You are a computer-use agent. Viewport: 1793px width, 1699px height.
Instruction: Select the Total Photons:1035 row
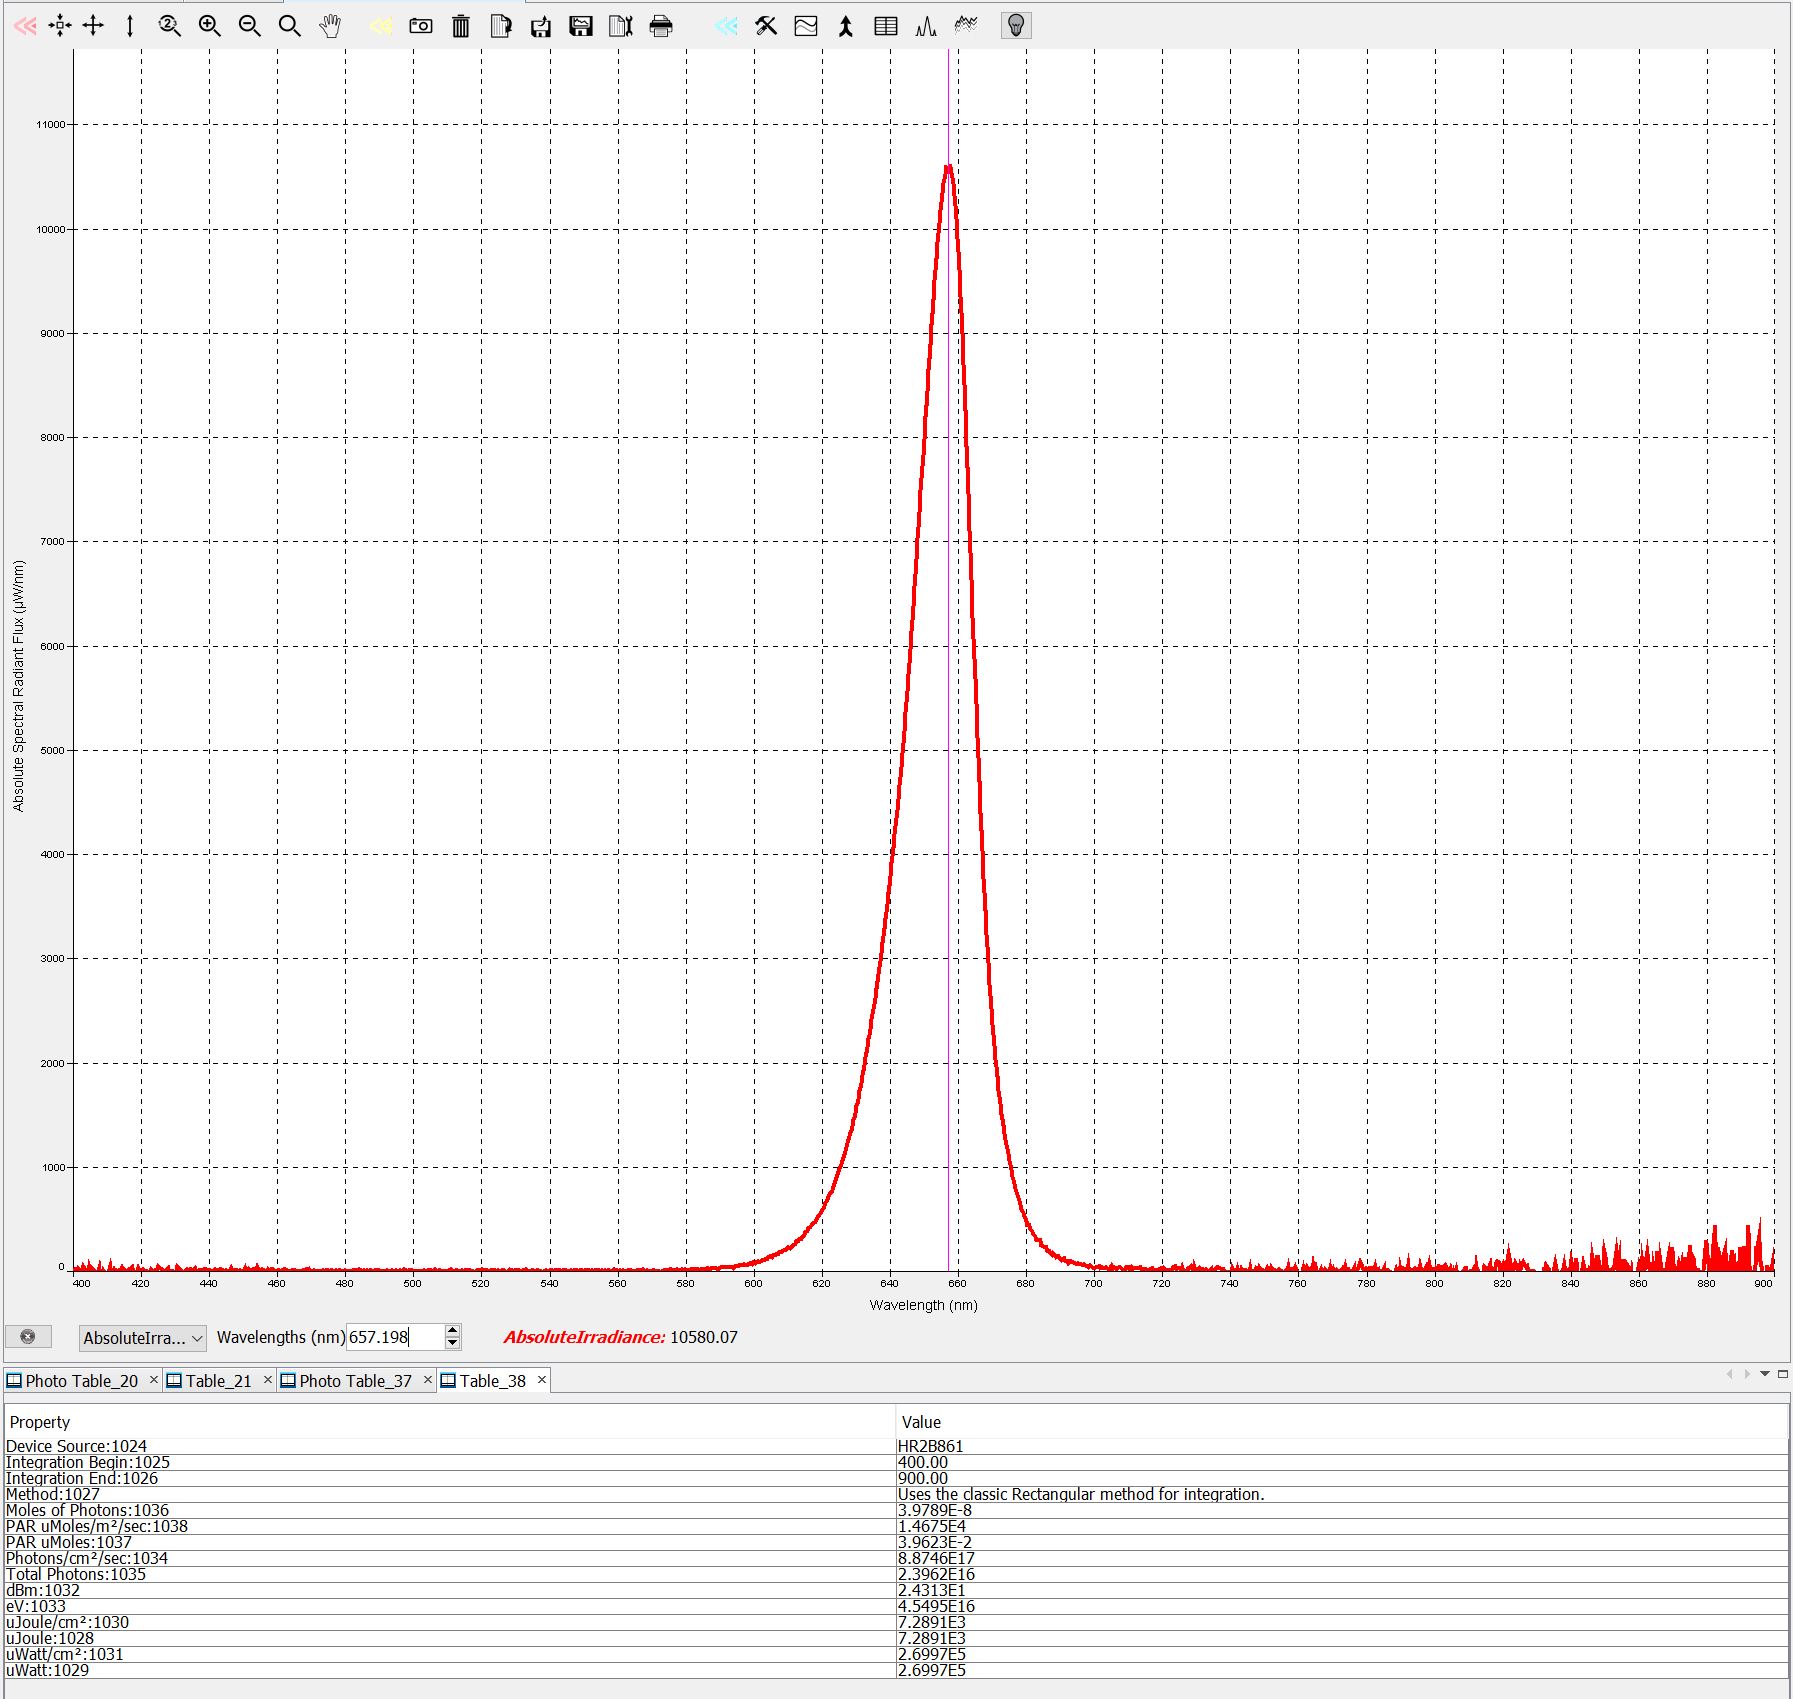point(896,1574)
